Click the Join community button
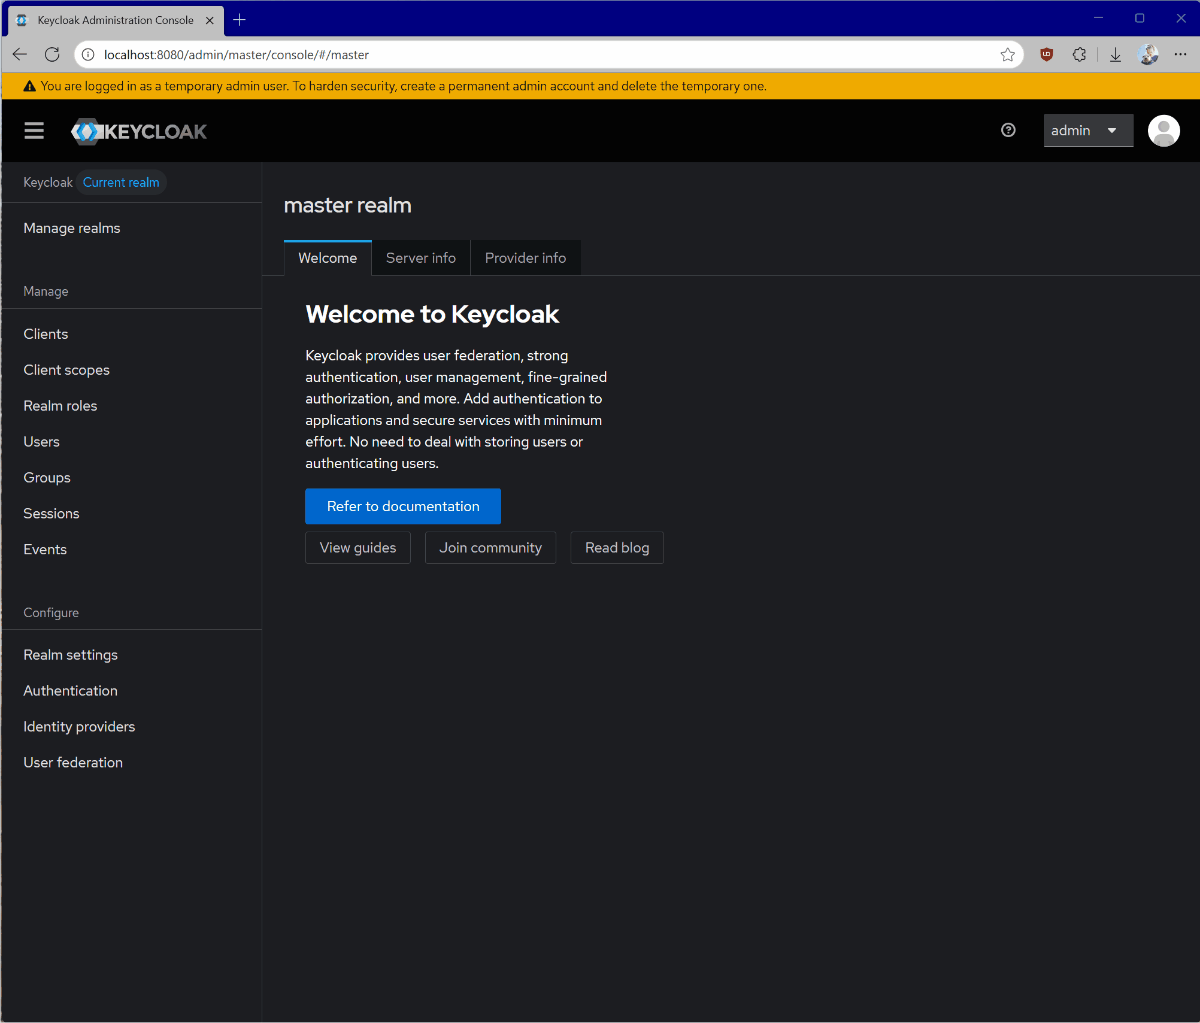Screen dimensions: 1200x1023 point(490,547)
